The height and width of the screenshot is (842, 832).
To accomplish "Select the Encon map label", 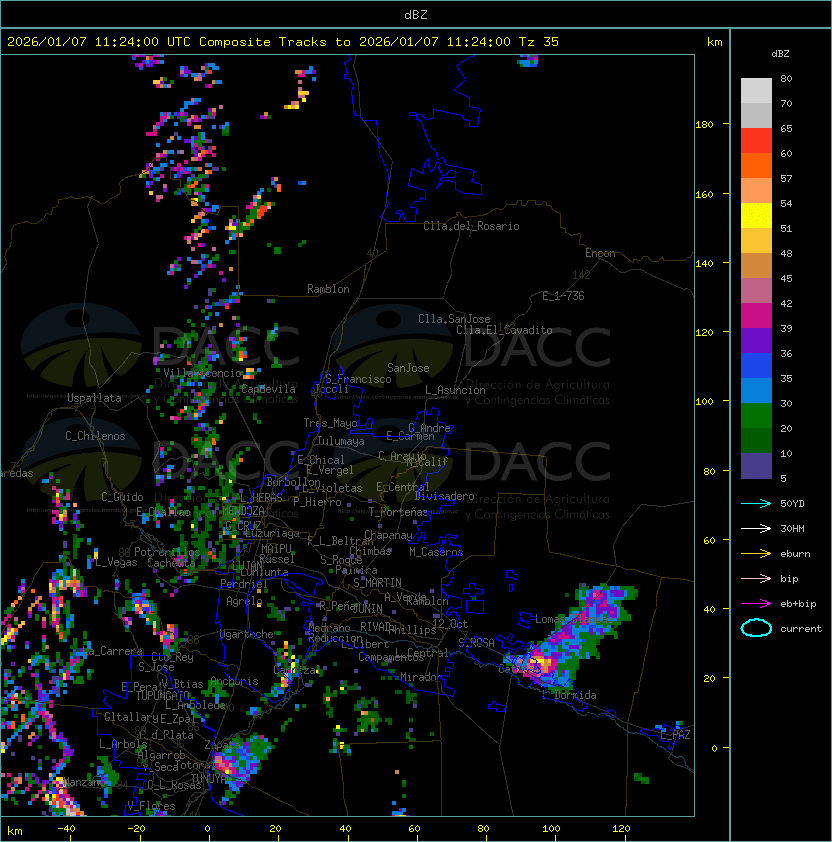I will tap(600, 253).
